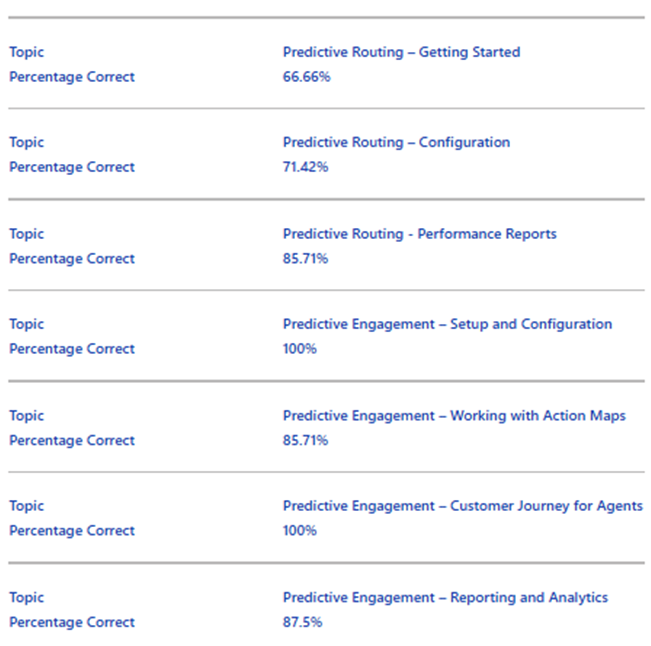The image size is (651, 646).
Task: Click the 87.5% score value
Action: click(x=303, y=622)
